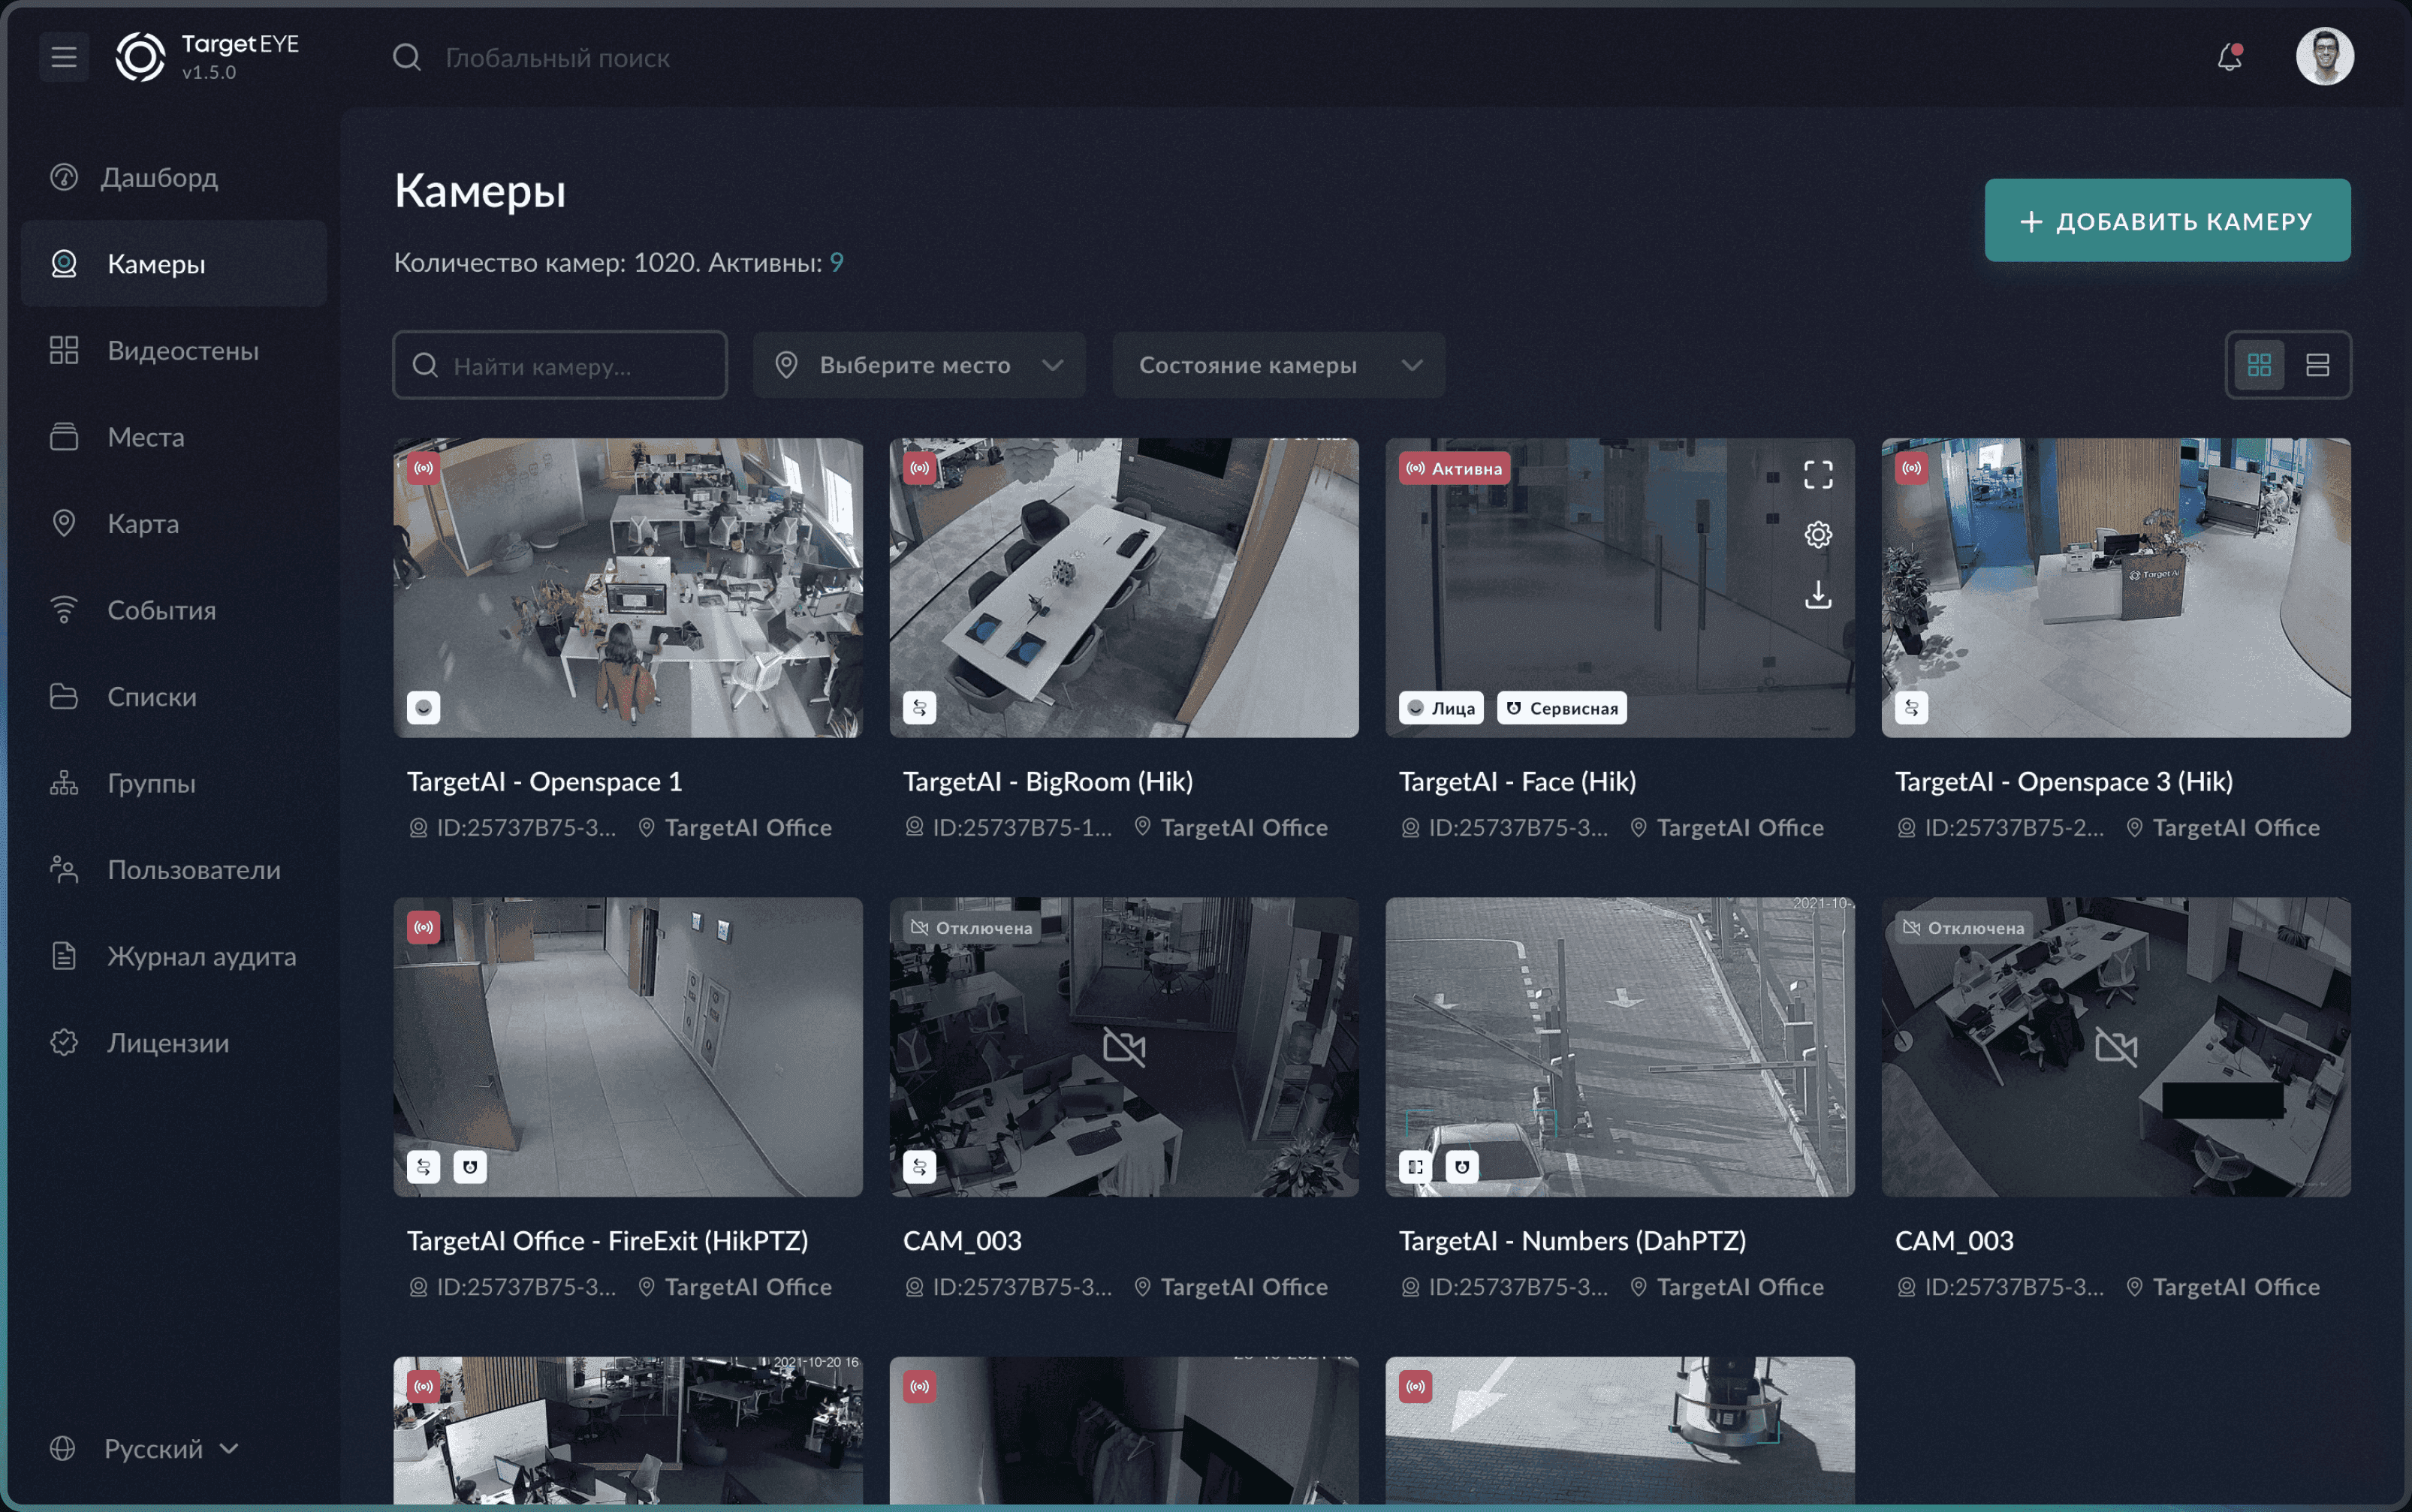2412x1512 pixels.
Task: Open settings gear on Face (Hik) camera
Action: 1817,535
